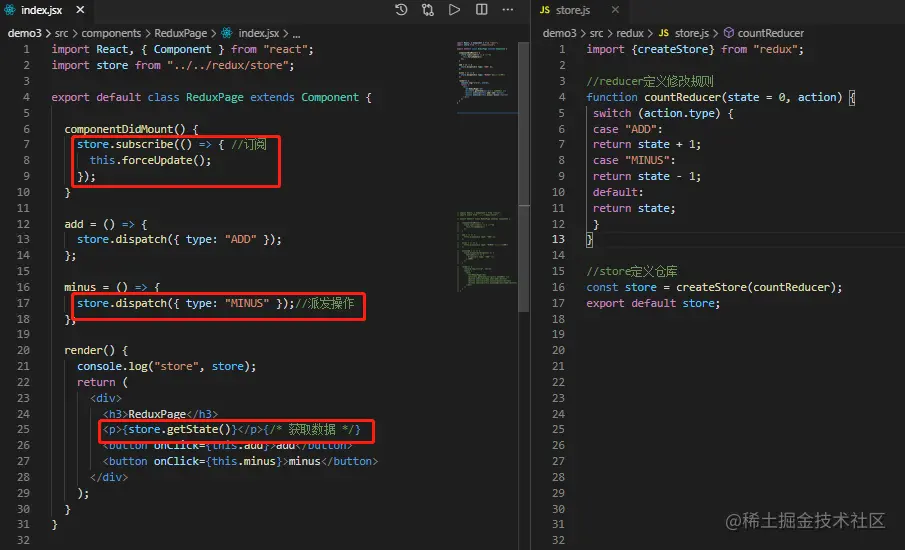The image size is (905, 550).
Task: Click 'export default class ReduxPage' line
Action: point(211,97)
